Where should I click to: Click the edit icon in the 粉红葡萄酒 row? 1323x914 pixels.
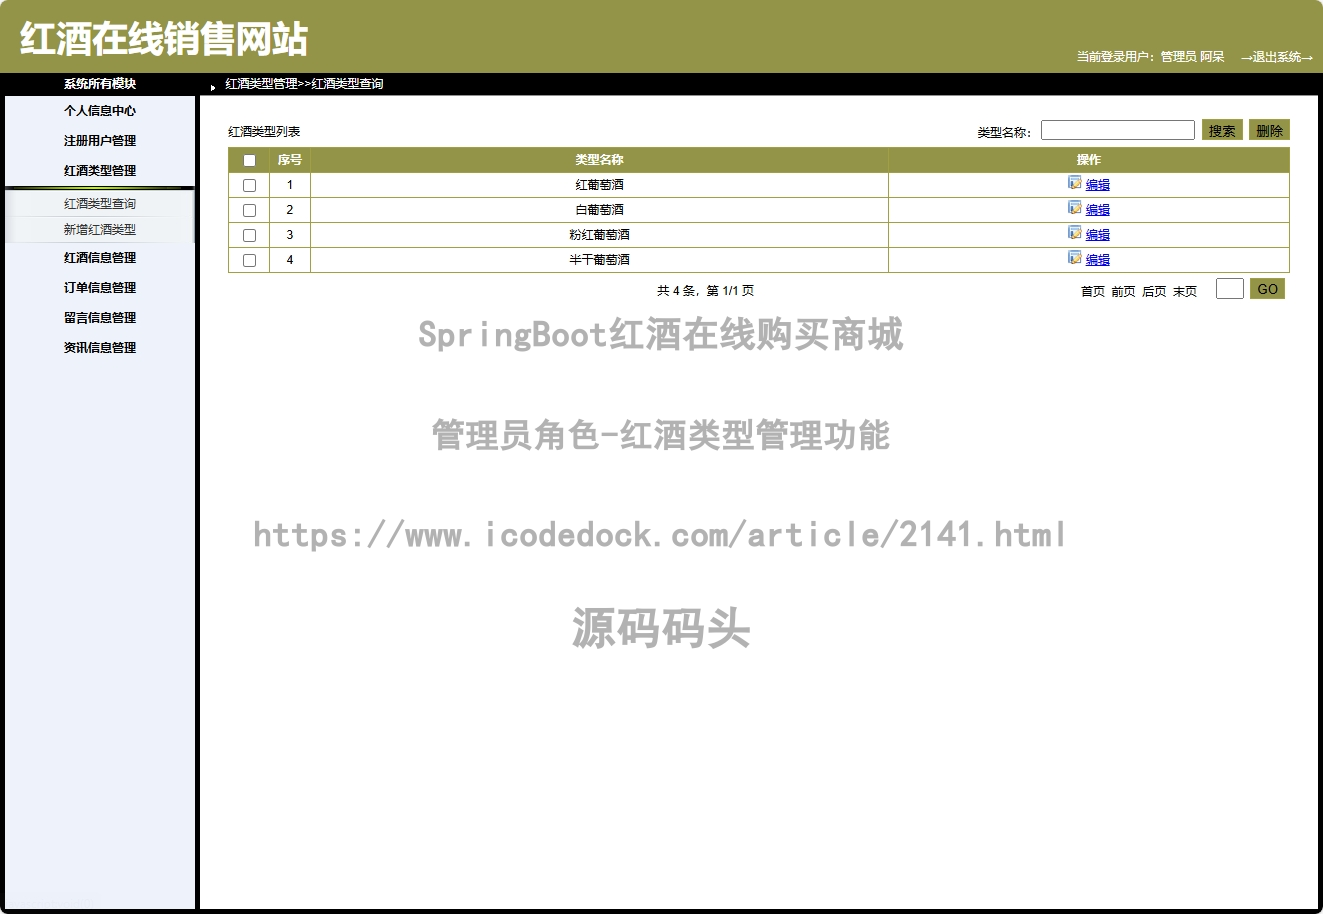(x=1074, y=233)
